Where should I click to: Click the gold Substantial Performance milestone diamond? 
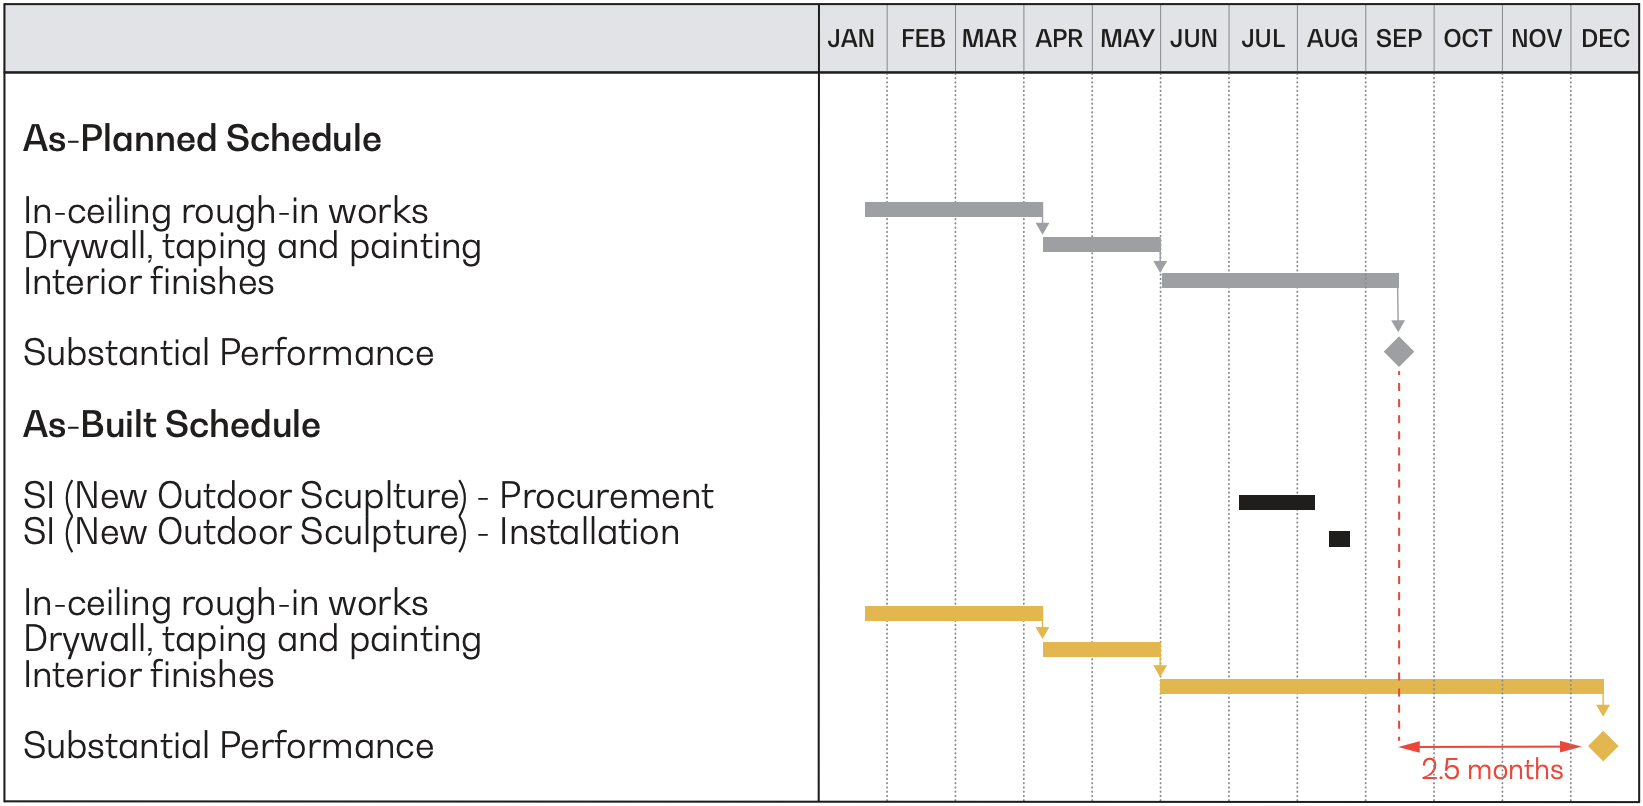click(1603, 746)
